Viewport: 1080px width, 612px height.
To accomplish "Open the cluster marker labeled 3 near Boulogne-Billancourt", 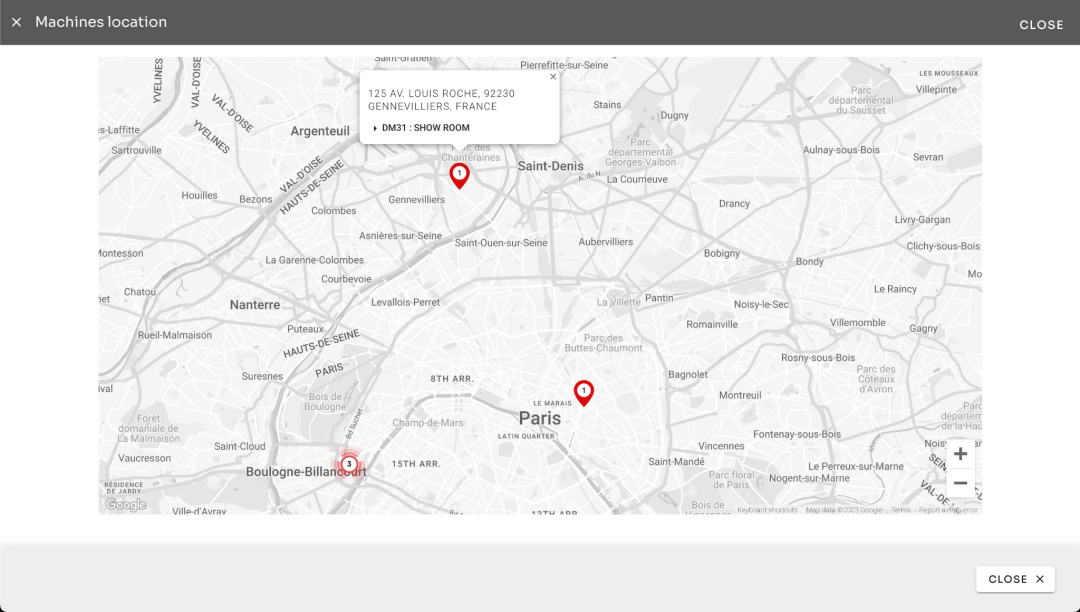I will pos(349,464).
